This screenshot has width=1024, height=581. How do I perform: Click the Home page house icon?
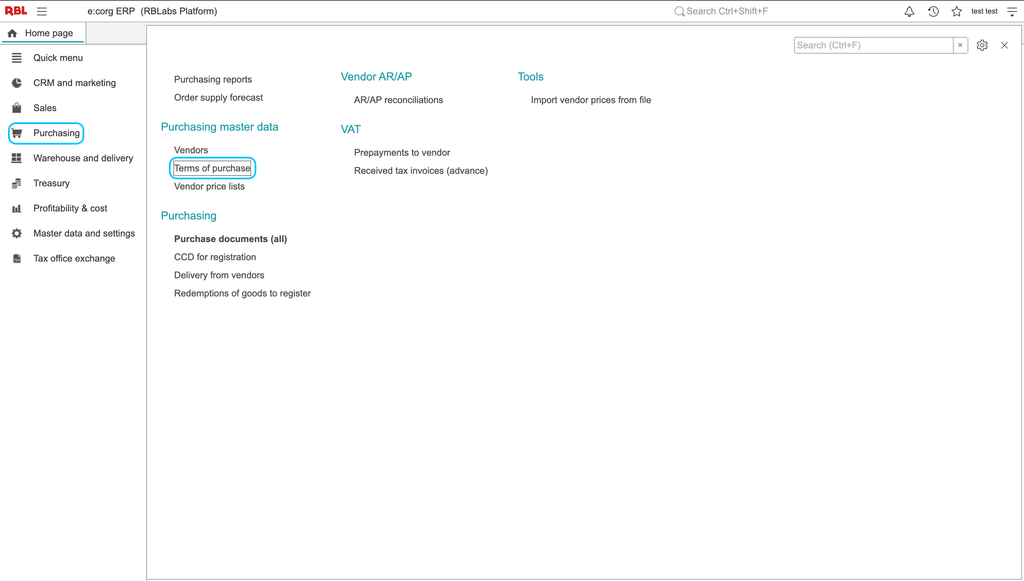pos(12,33)
